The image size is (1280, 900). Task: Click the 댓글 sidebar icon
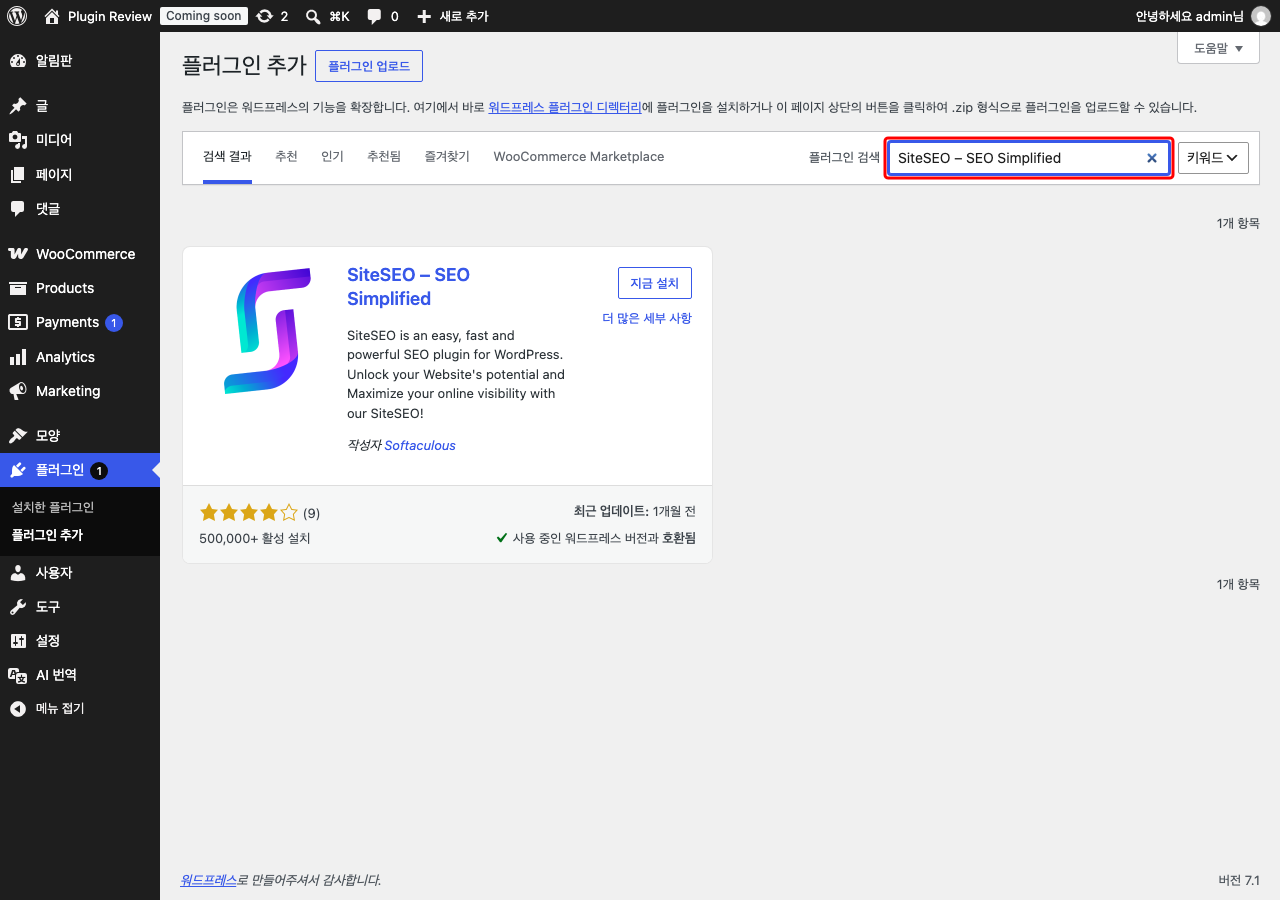(x=17, y=209)
